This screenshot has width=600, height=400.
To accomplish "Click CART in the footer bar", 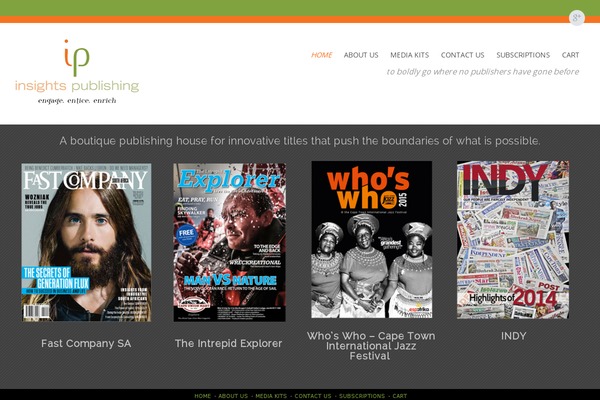I will coord(399,396).
